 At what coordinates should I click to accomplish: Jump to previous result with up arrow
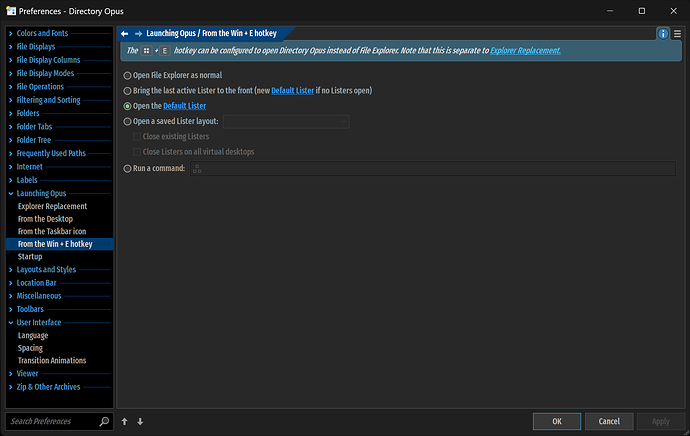point(125,421)
